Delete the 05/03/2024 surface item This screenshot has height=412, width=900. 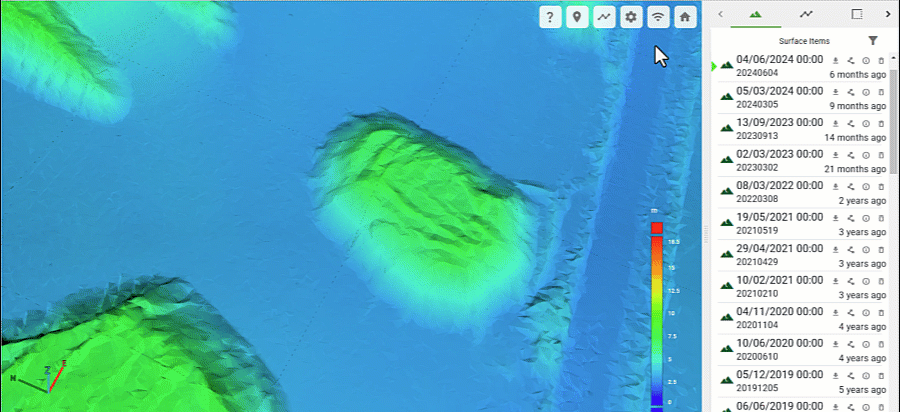(880, 93)
